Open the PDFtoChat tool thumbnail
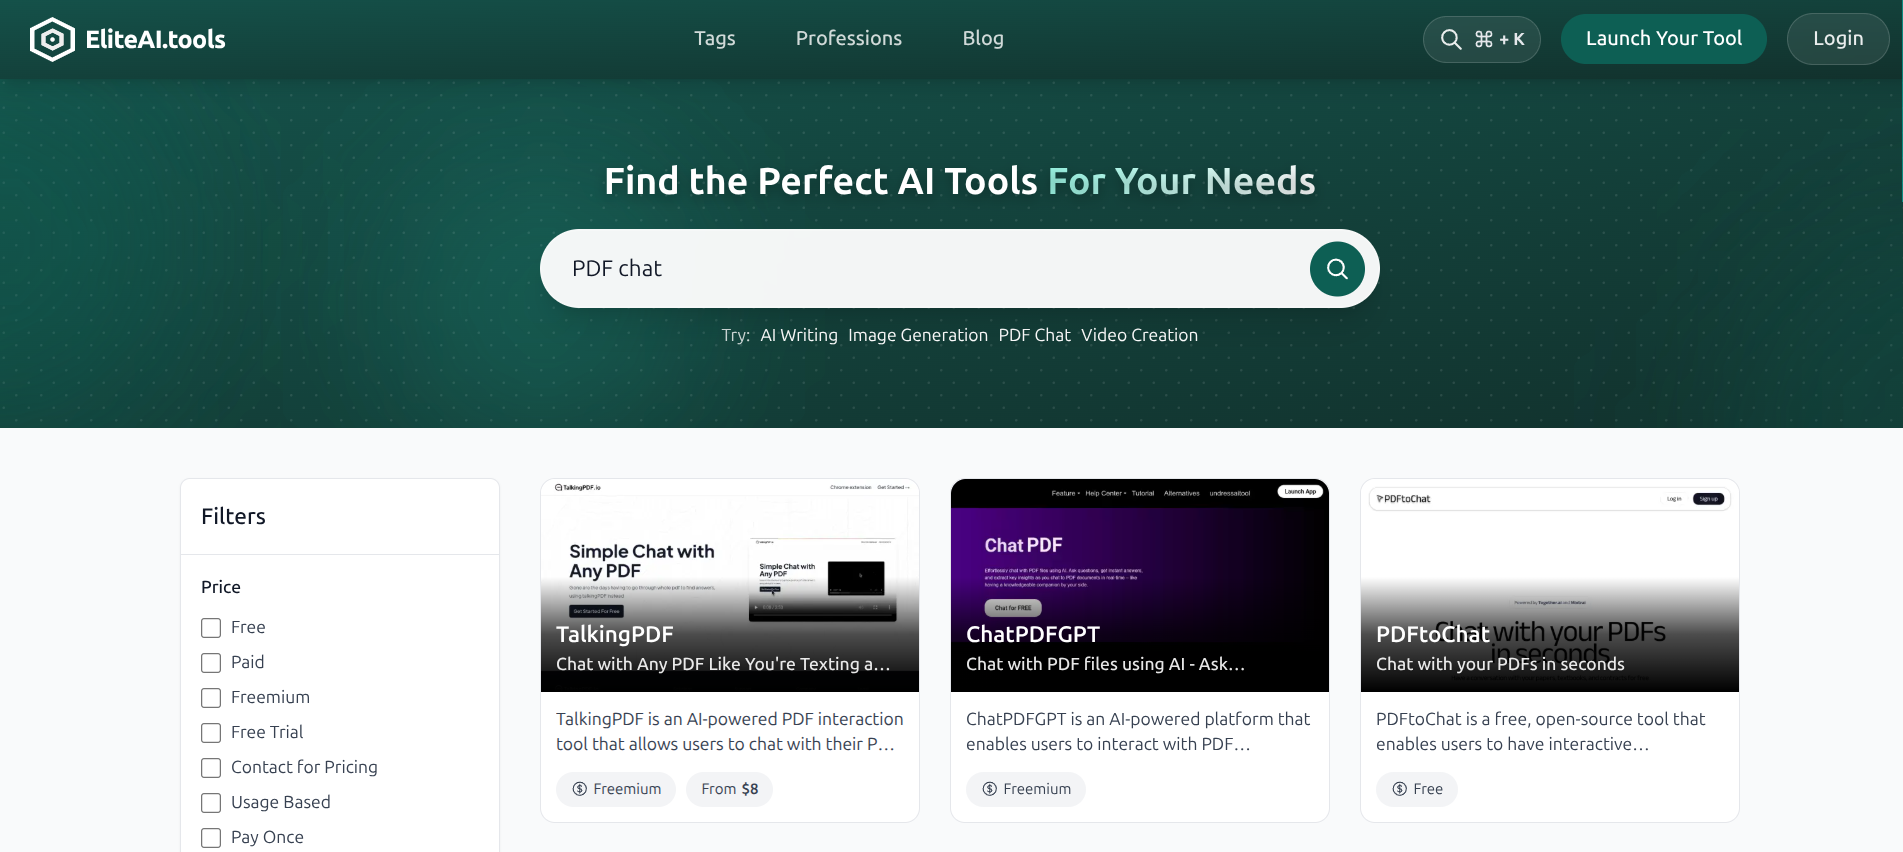1903x852 pixels. pos(1550,585)
